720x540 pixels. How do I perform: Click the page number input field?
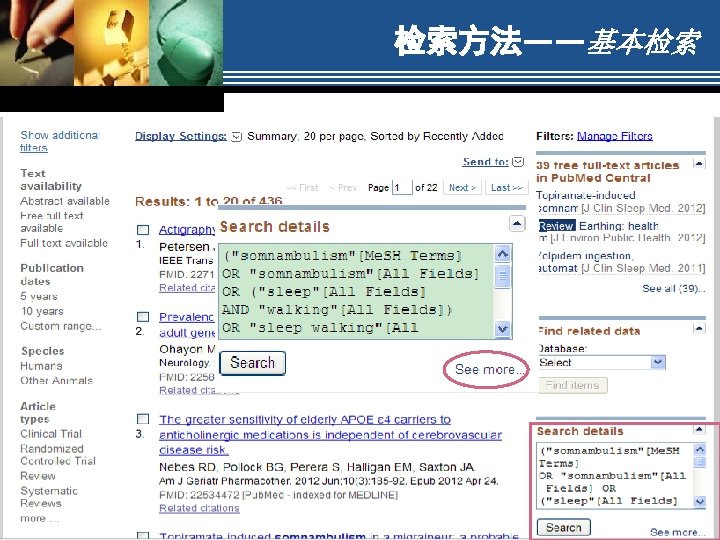point(402,187)
